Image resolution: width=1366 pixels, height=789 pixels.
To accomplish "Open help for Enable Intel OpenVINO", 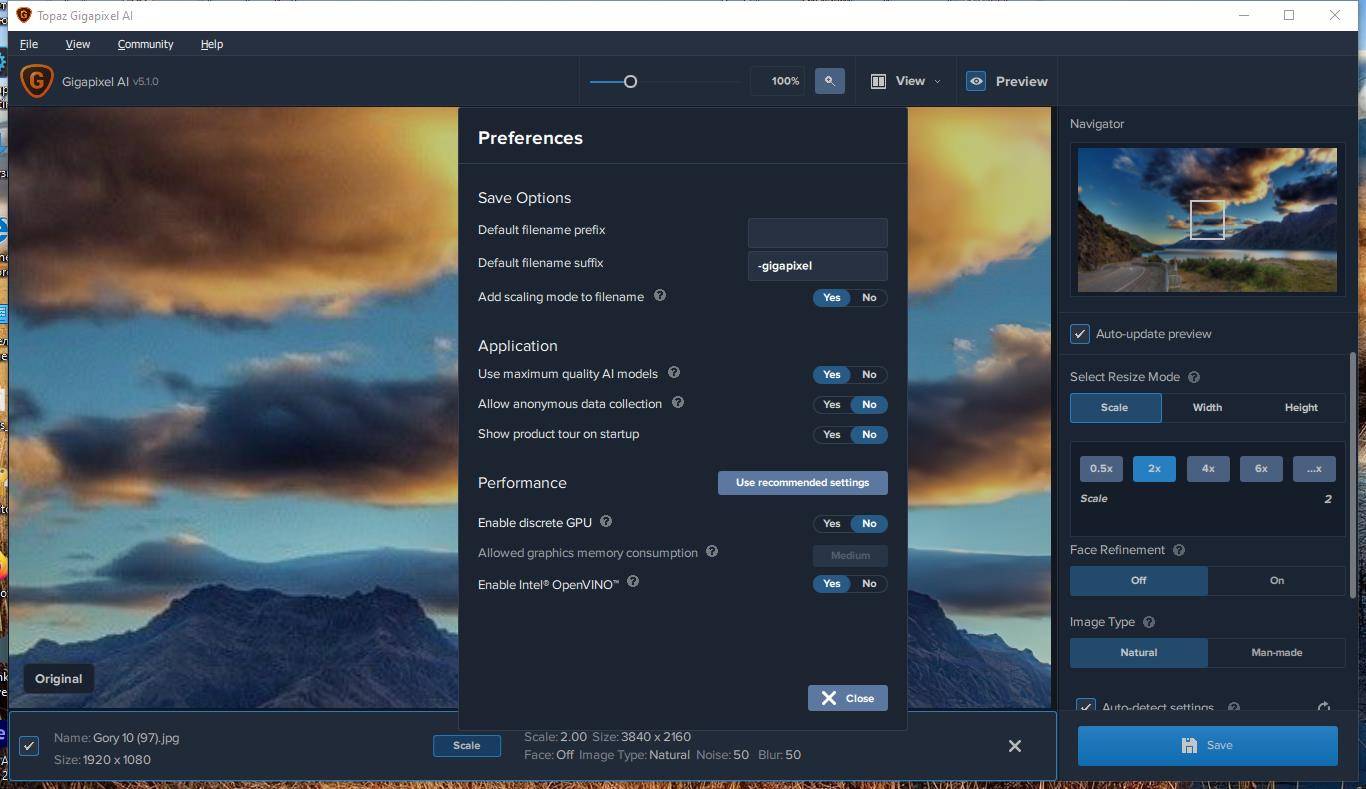I will coord(633,581).
